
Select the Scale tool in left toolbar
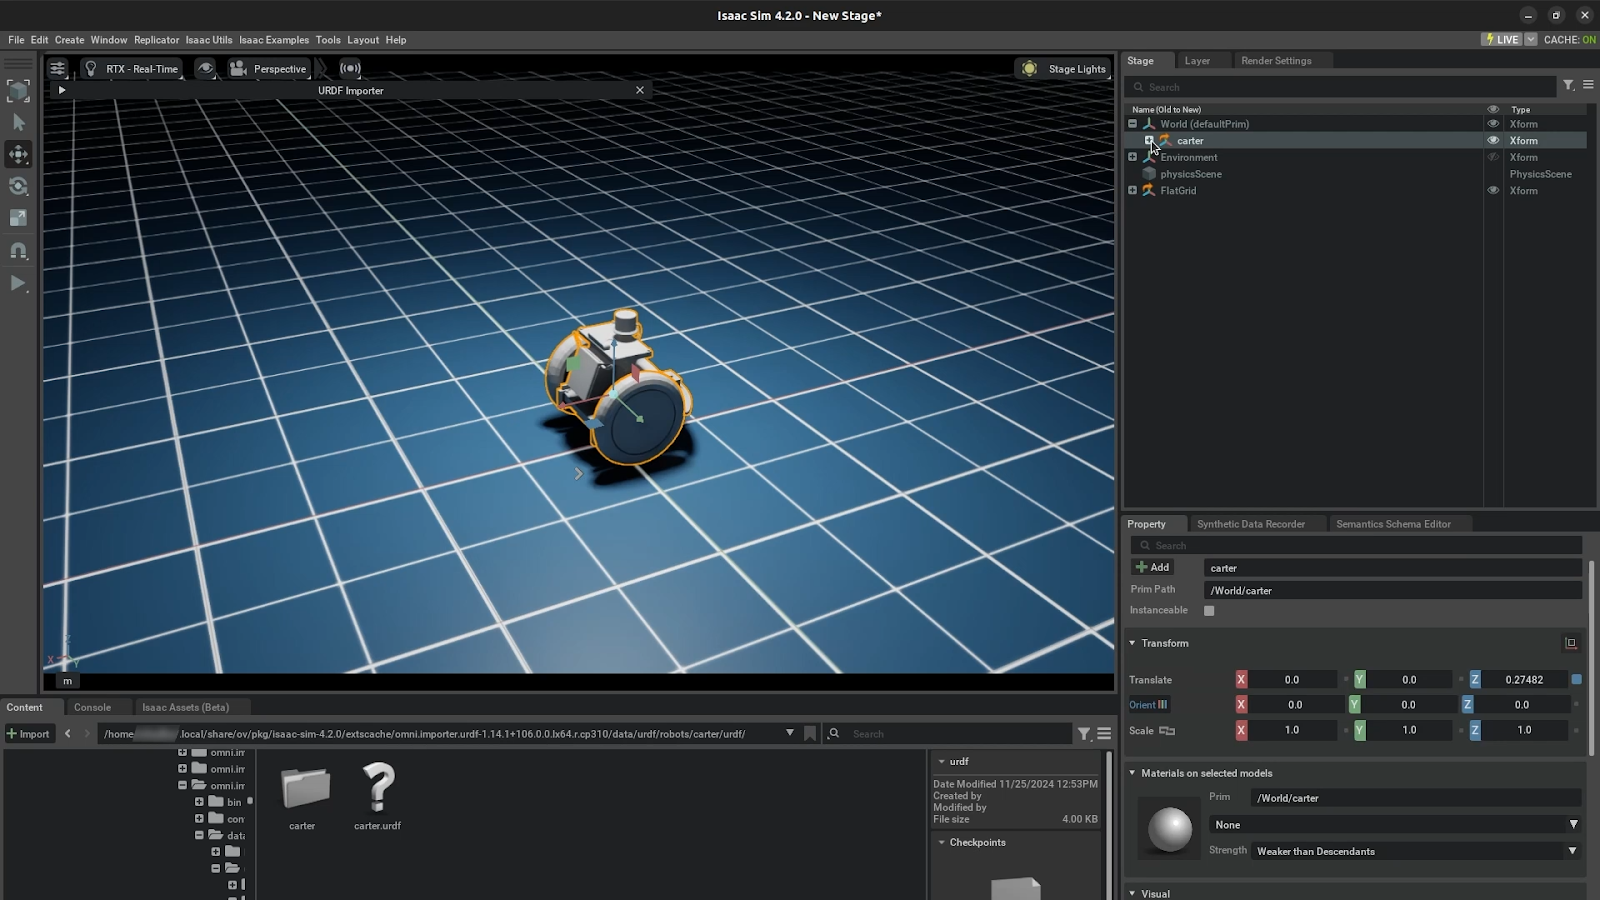(18, 218)
